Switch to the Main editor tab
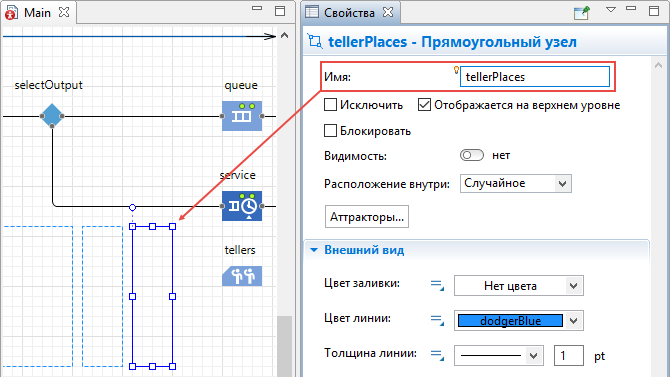Screen dimensions: 670x377 coord(37,13)
